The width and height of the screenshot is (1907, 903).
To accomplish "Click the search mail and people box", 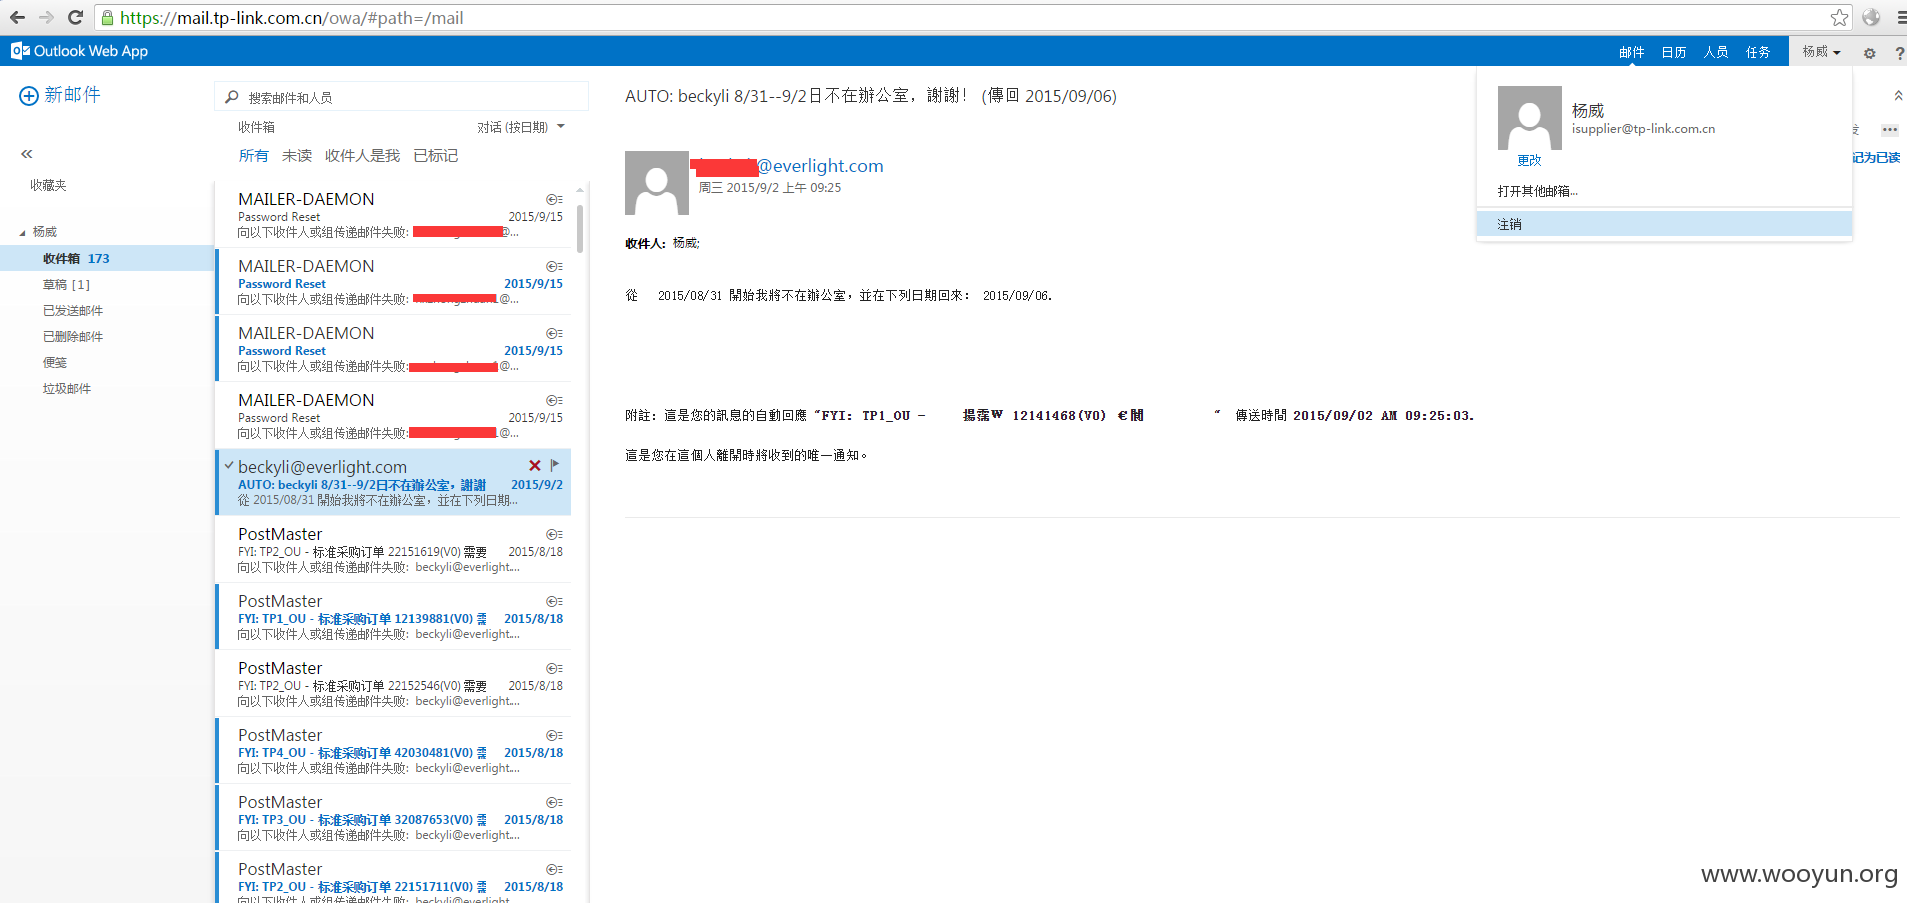I will point(401,97).
